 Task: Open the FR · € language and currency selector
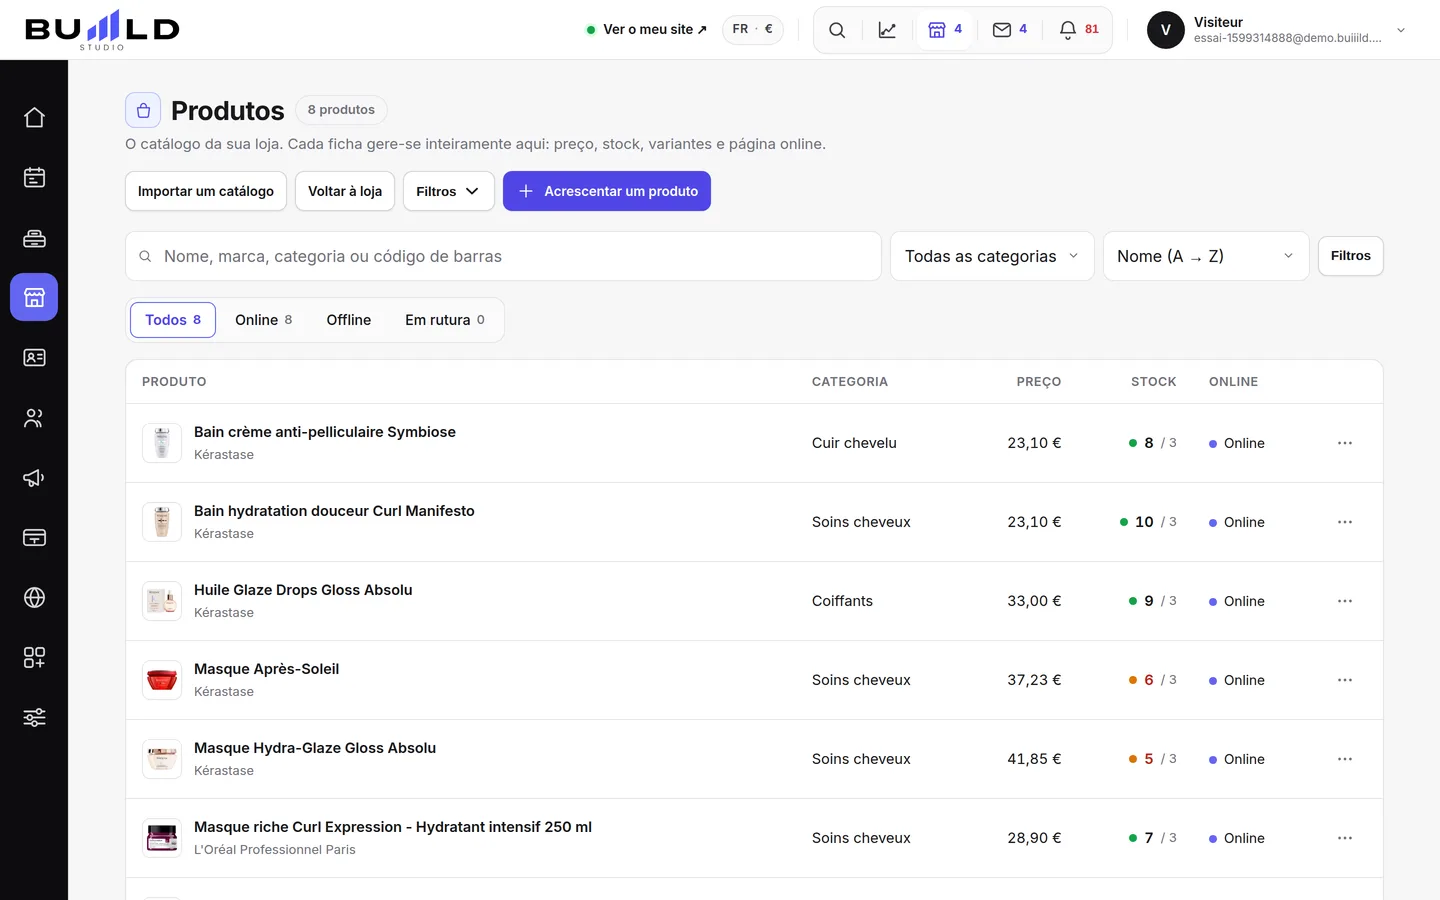(x=753, y=30)
